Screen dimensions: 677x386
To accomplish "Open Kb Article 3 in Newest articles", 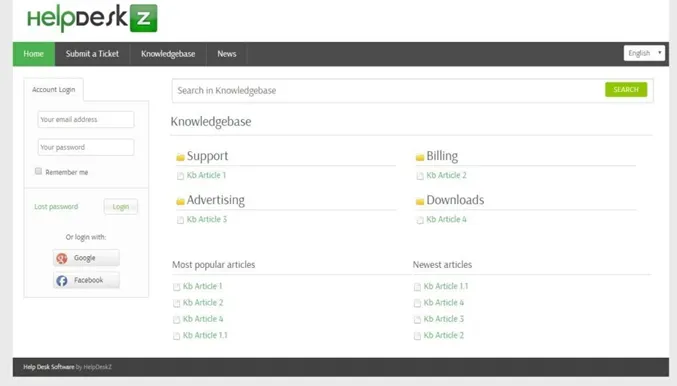I will coord(444,319).
